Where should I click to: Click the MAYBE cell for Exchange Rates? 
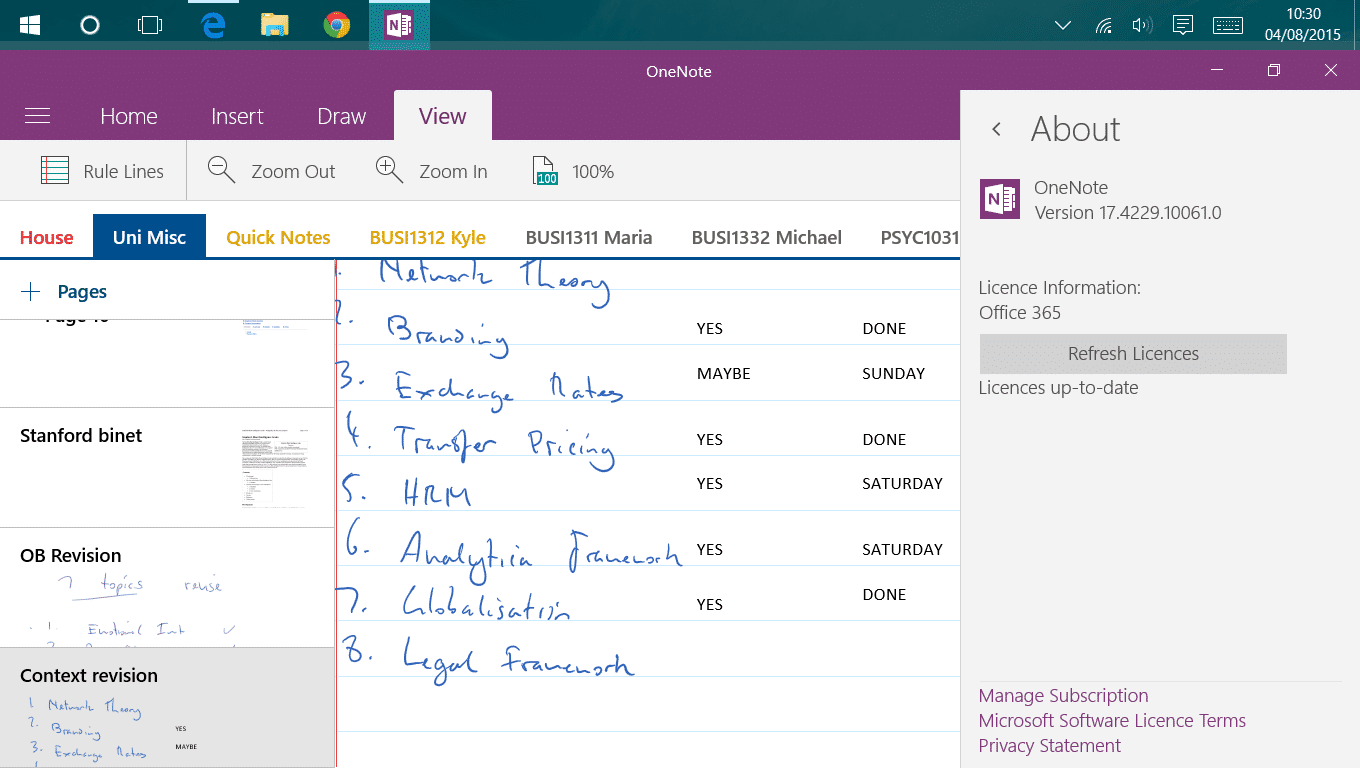coord(724,373)
